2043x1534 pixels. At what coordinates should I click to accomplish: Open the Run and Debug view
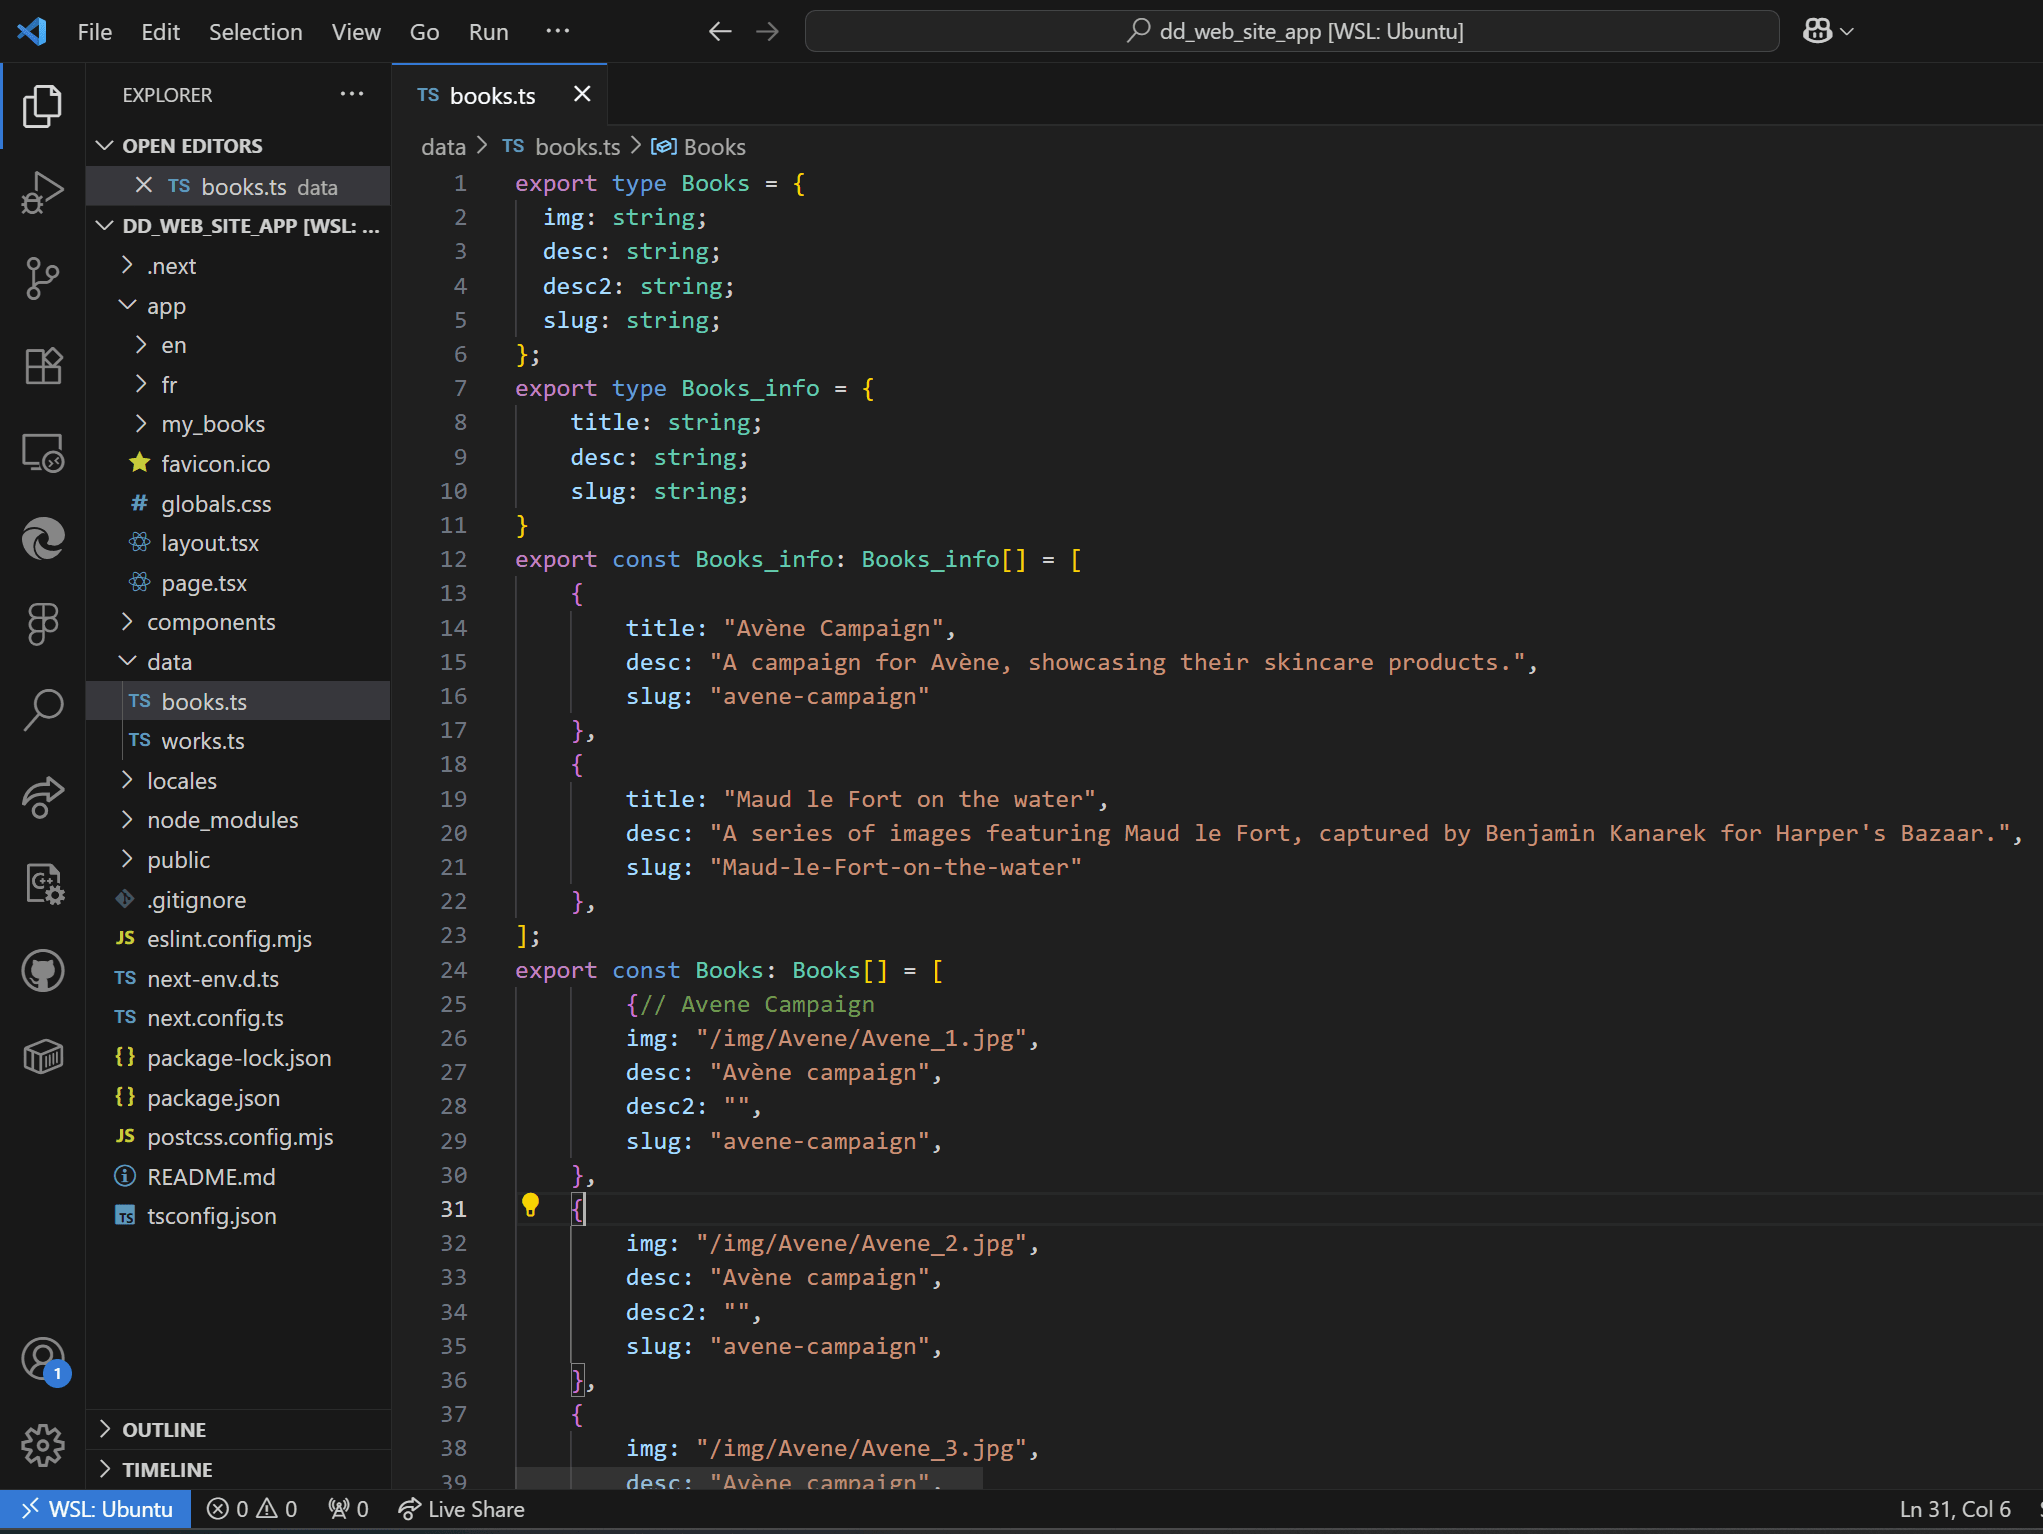coord(42,192)
